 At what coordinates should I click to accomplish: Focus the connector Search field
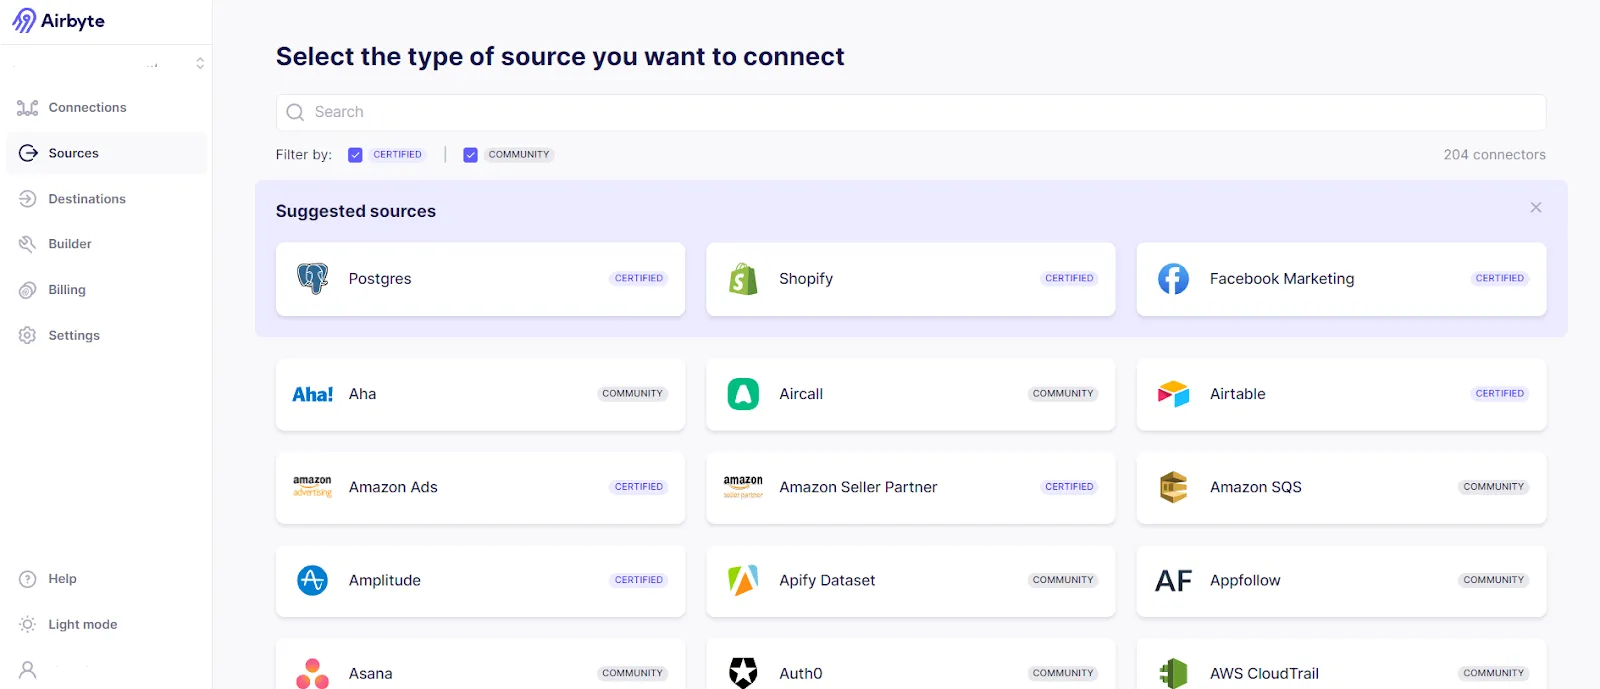(911, 112)
